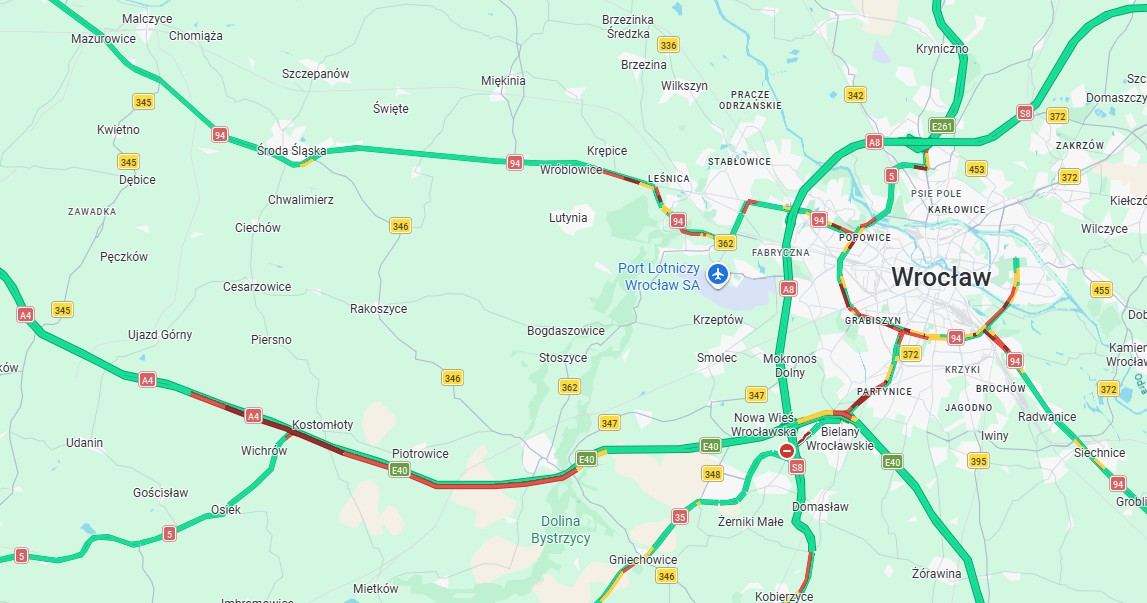This screenshot has height=603, width=1147.
Task: Click the 455 road marker east of Wrocław
Action: coord(1101,290)
